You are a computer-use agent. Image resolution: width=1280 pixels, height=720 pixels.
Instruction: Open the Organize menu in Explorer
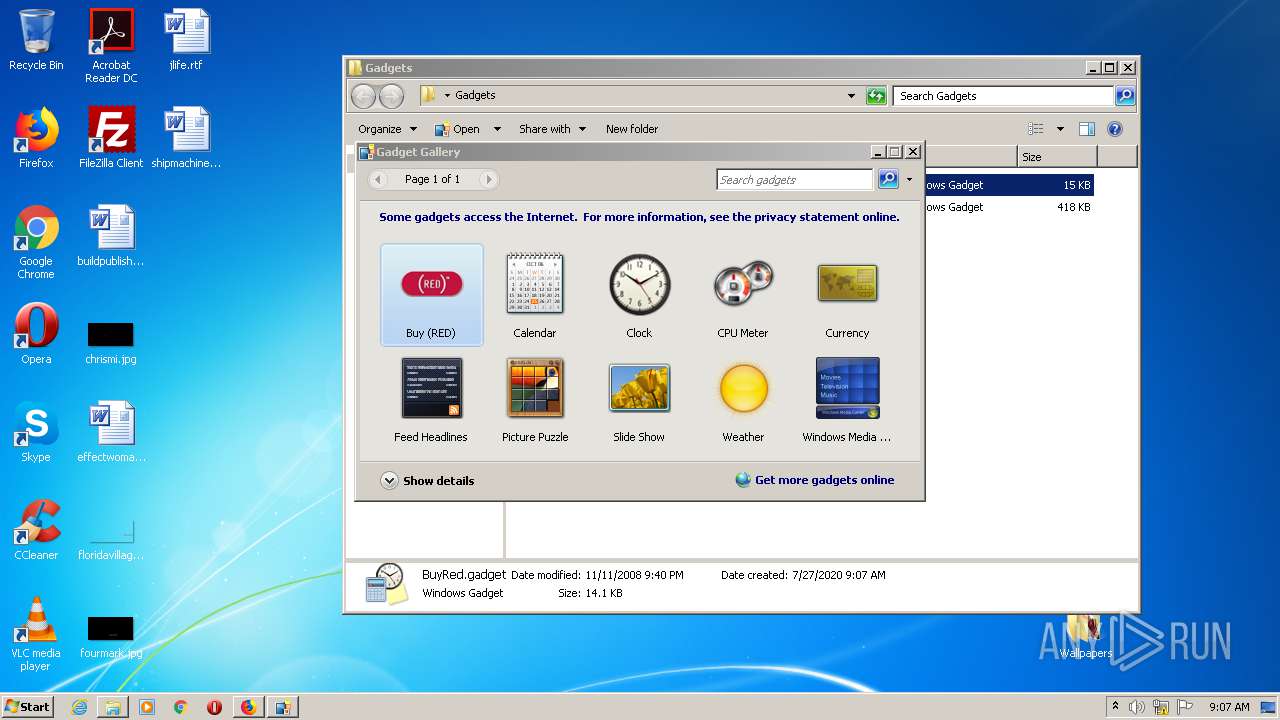tap(386, 129)
